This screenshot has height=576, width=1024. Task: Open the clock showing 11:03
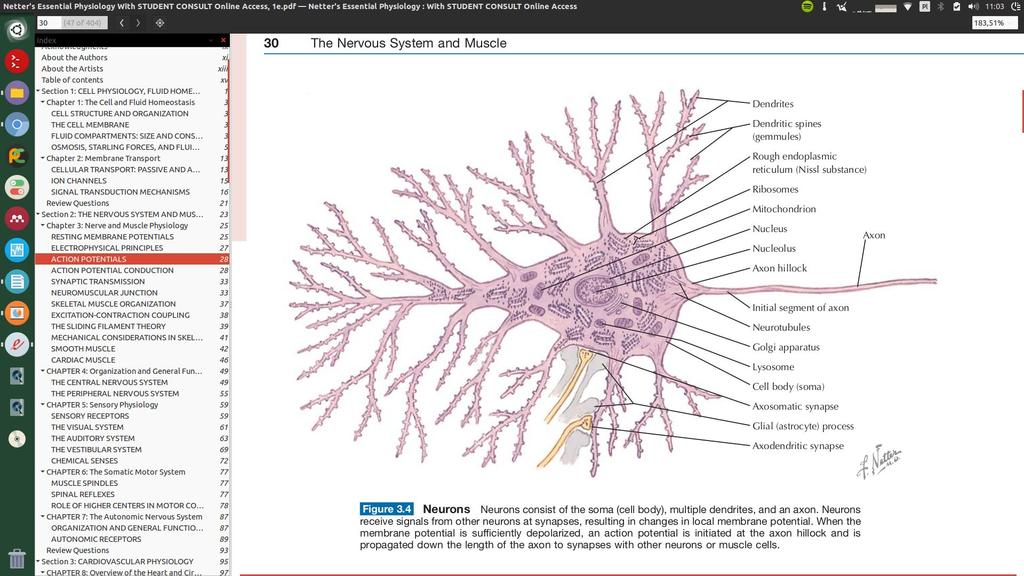click(995, 7)
